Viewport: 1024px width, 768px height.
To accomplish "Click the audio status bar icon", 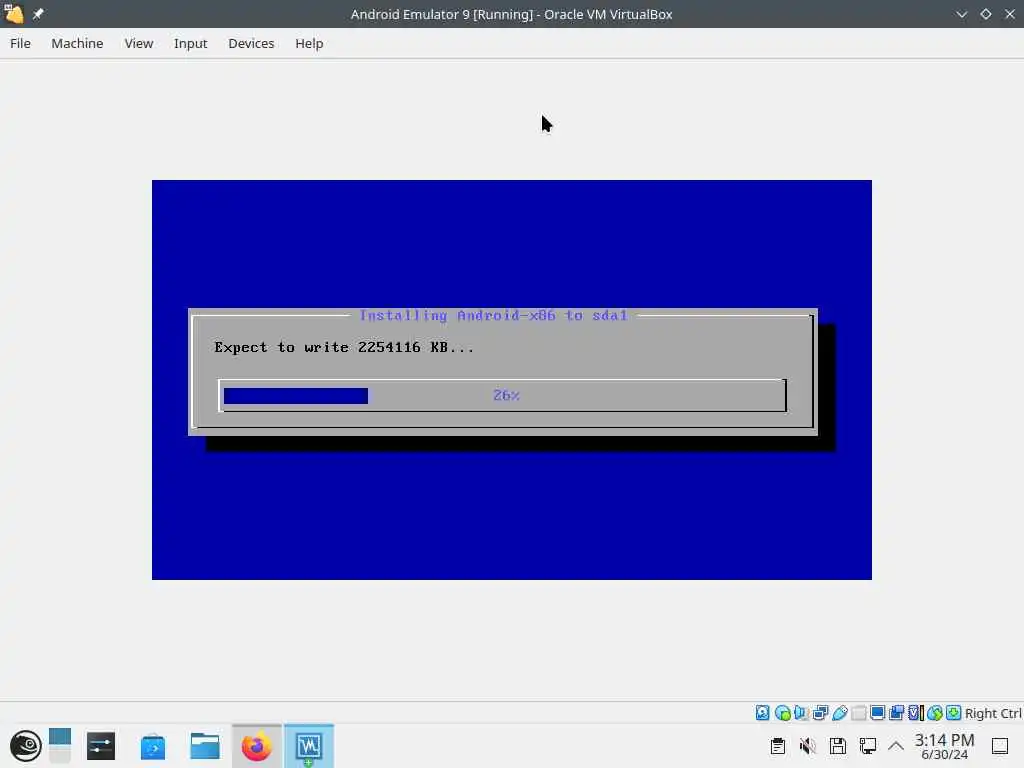I will [x=801, y=712].
